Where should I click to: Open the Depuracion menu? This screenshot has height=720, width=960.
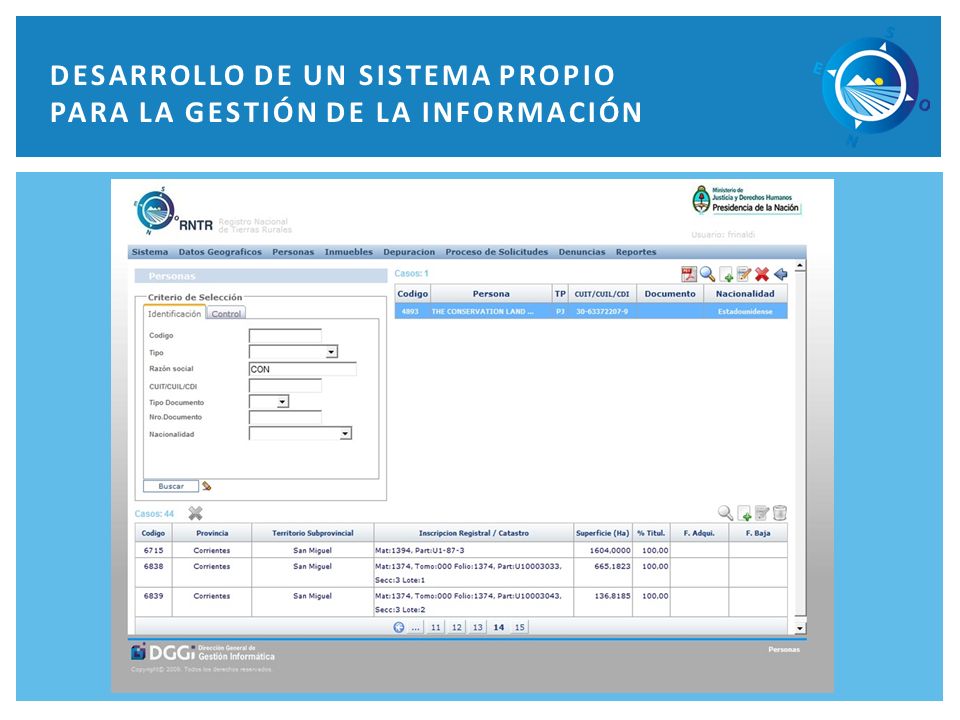[409, 252]
